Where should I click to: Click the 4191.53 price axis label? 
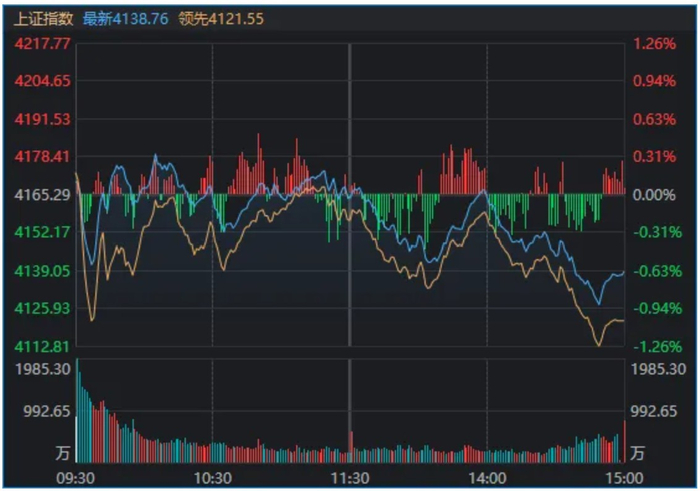click(42, 119)
